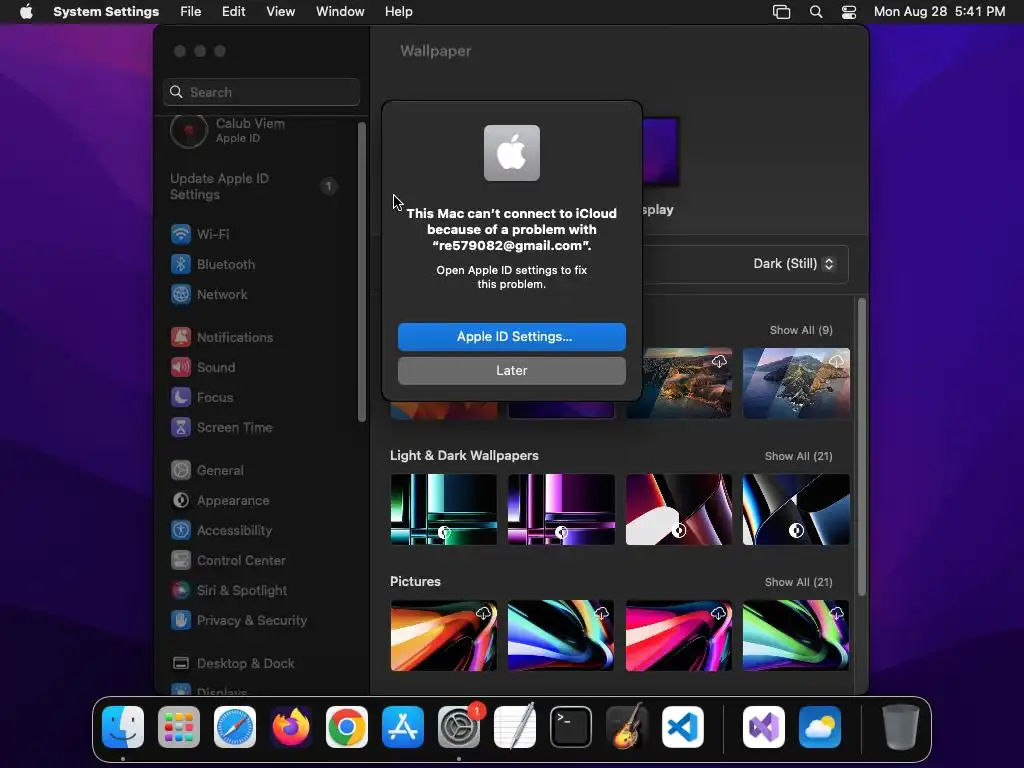Image resolution: width=1024 pixels, height=768 pixels.
Task: Select the Notifications bell icon
Action: coord(181,337)
